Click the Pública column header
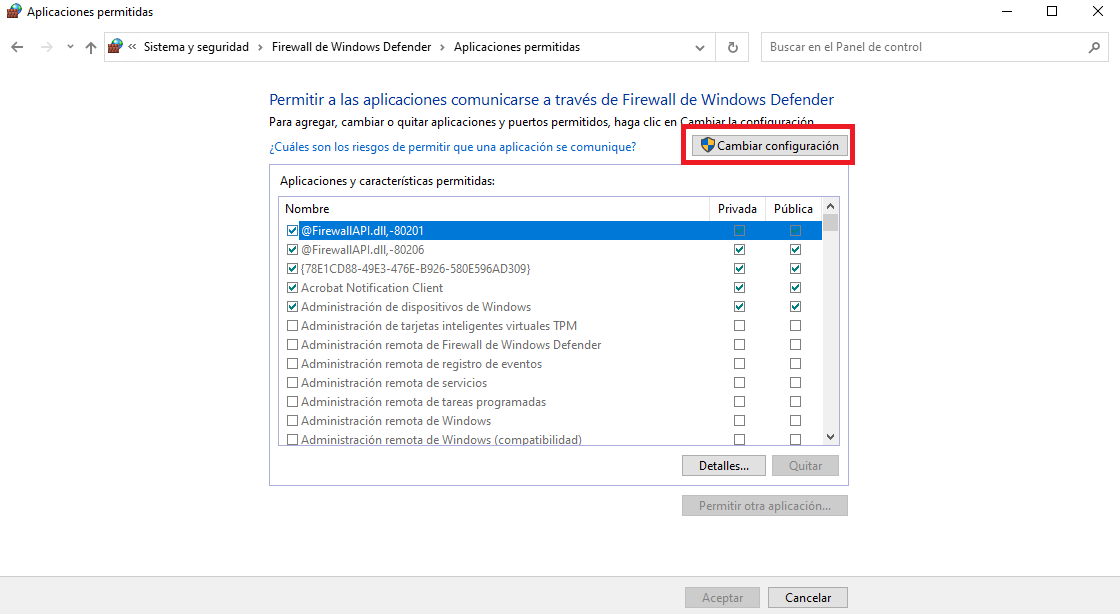This screenshot has width=1120, height=614. 794,209
